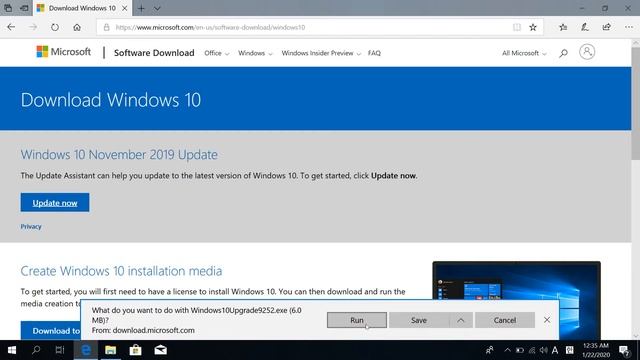Screen dimensions: 640x360
Task: Click the Share page icon
Action: click(607, 27)
